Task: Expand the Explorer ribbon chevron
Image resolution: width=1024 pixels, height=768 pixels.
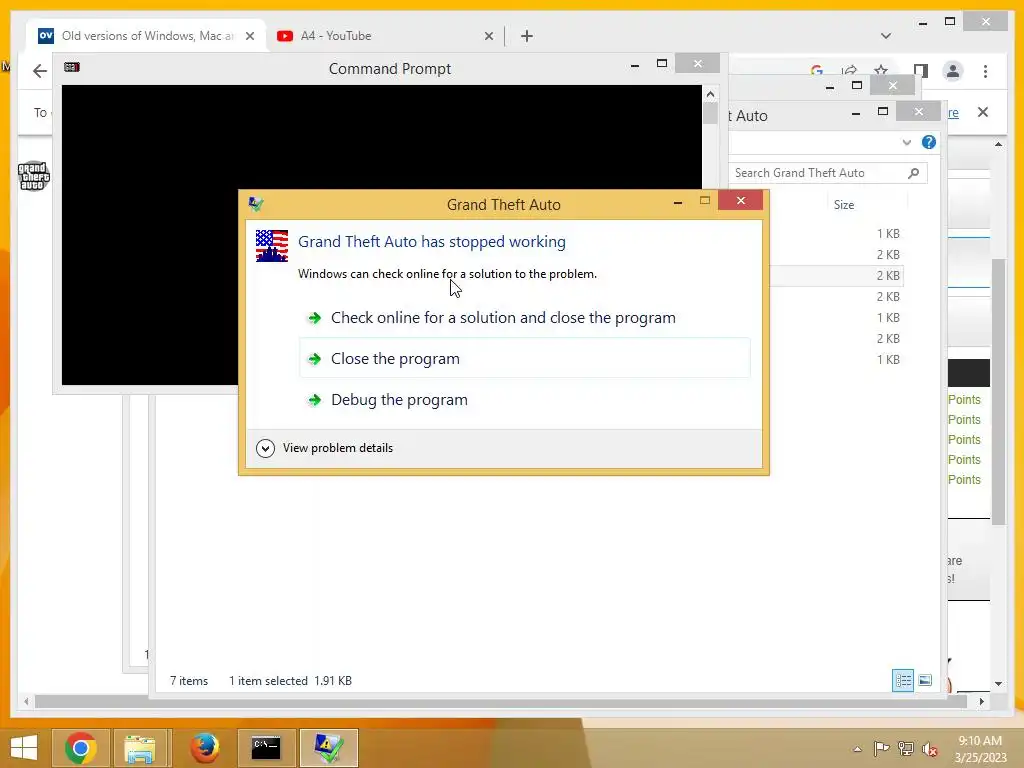Action: (906, 142)
